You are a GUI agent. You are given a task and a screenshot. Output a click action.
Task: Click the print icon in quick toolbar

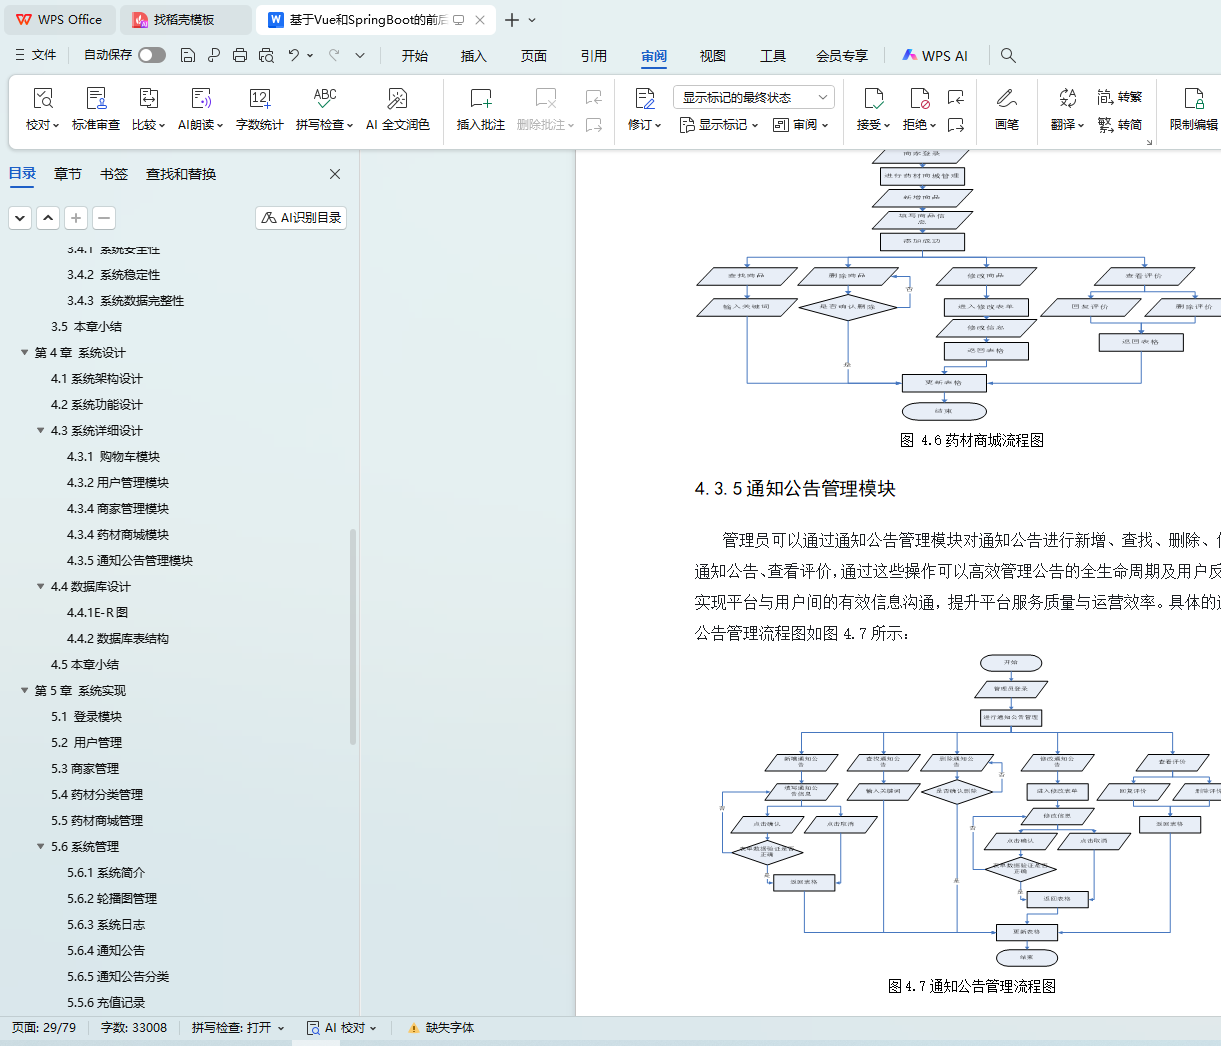tap(240, 56)
